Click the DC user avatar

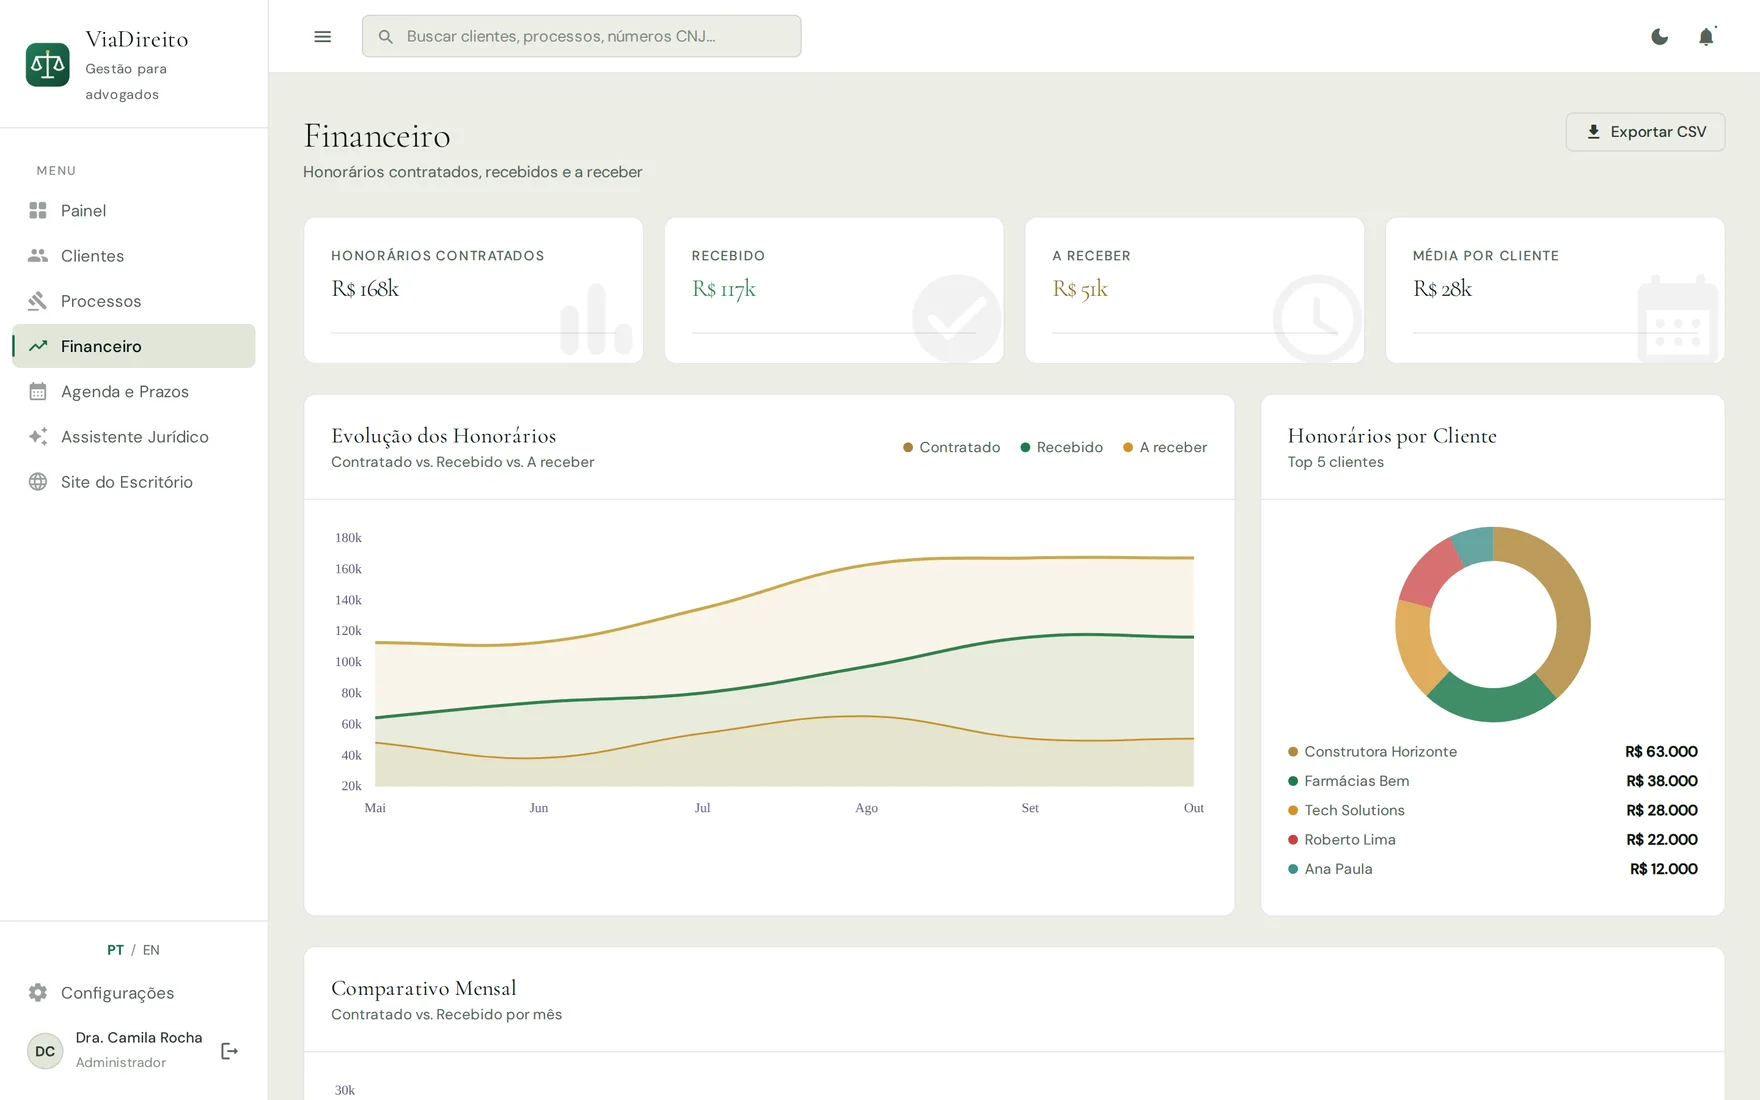coord(45,1051)
